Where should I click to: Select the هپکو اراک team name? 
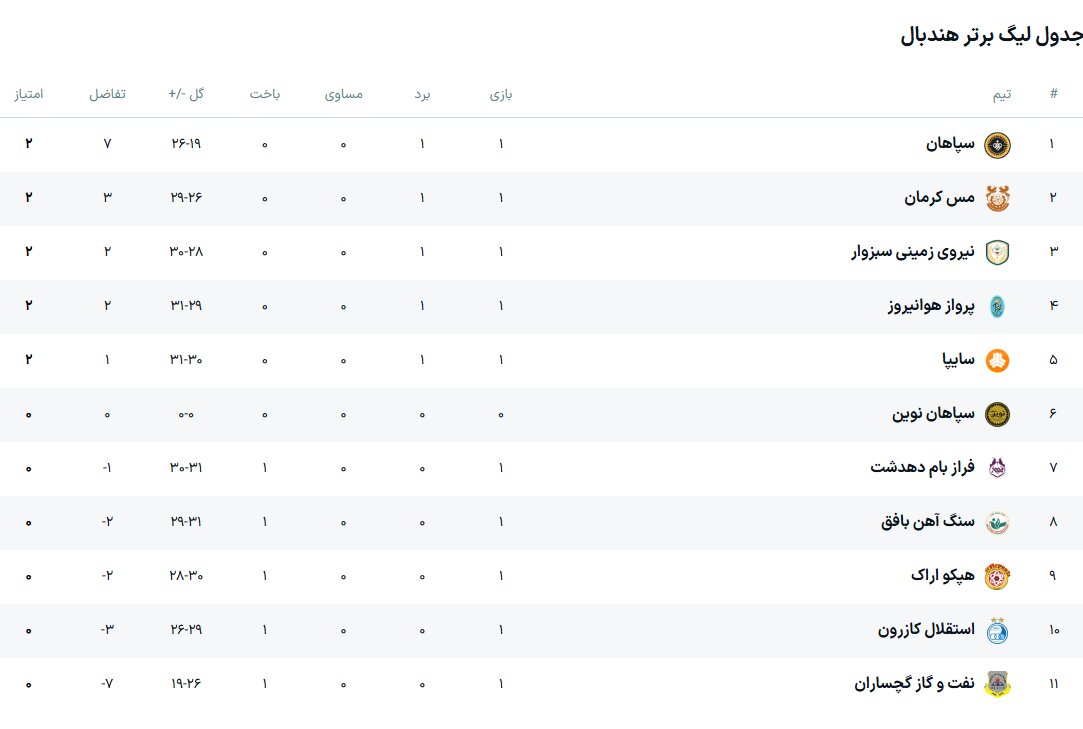[942, 576]
